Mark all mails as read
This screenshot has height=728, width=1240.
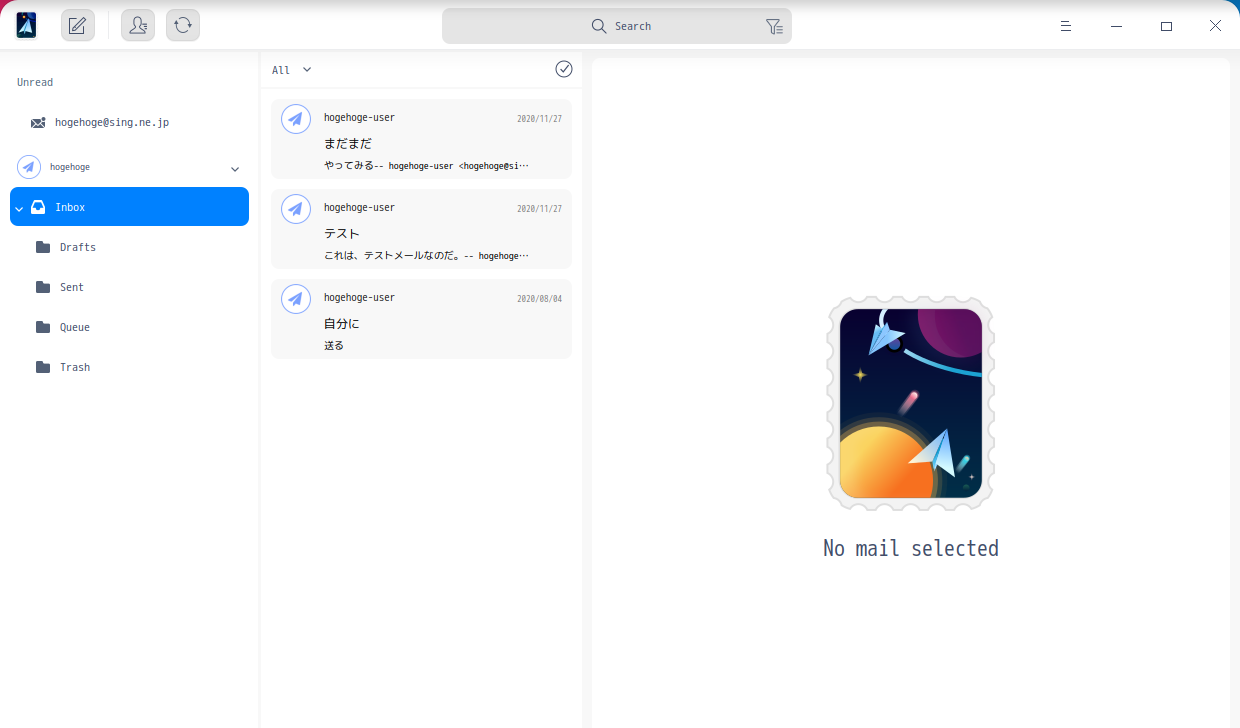pos(564,69)
